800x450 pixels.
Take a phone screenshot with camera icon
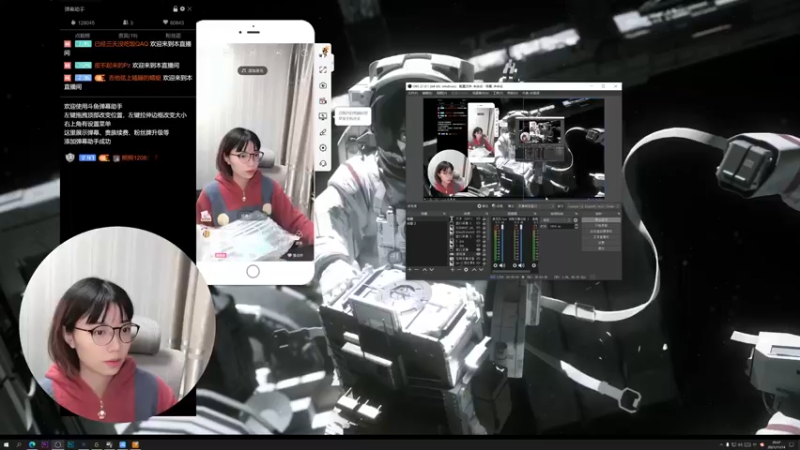pos(323,85)
